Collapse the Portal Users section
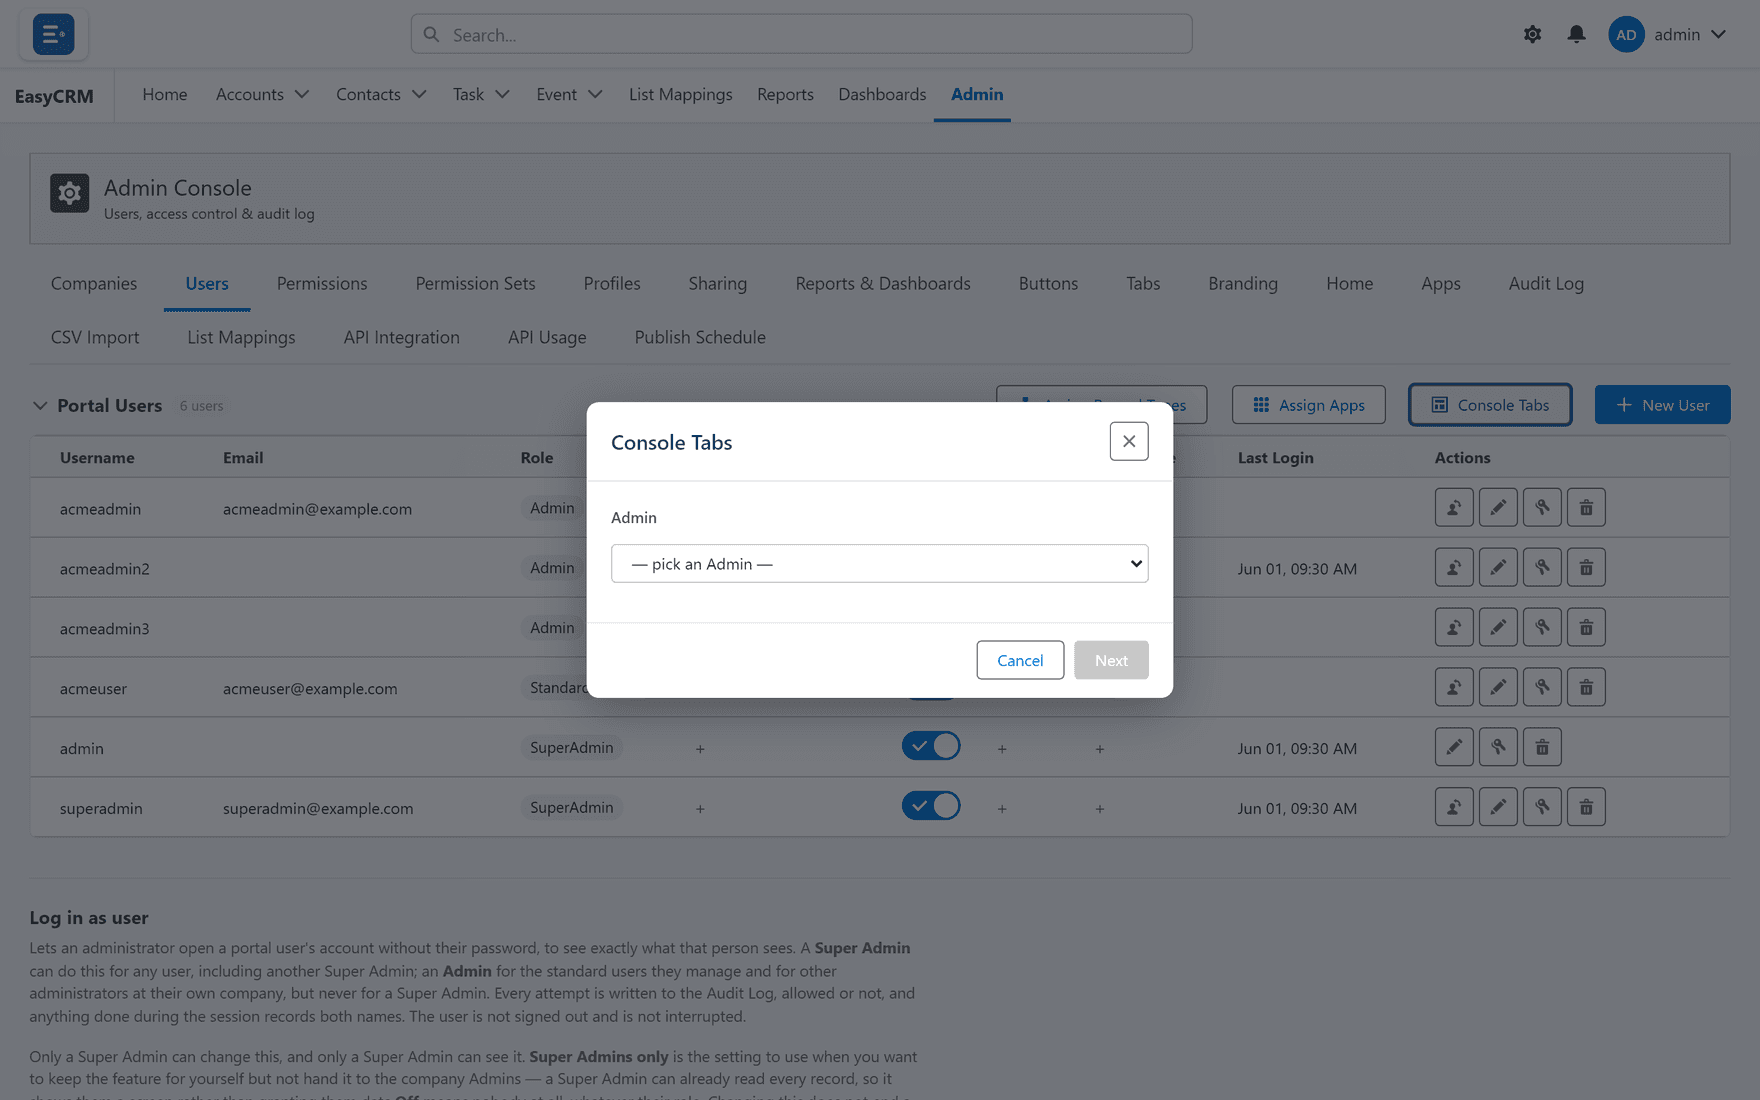 [x=40, y=405]
